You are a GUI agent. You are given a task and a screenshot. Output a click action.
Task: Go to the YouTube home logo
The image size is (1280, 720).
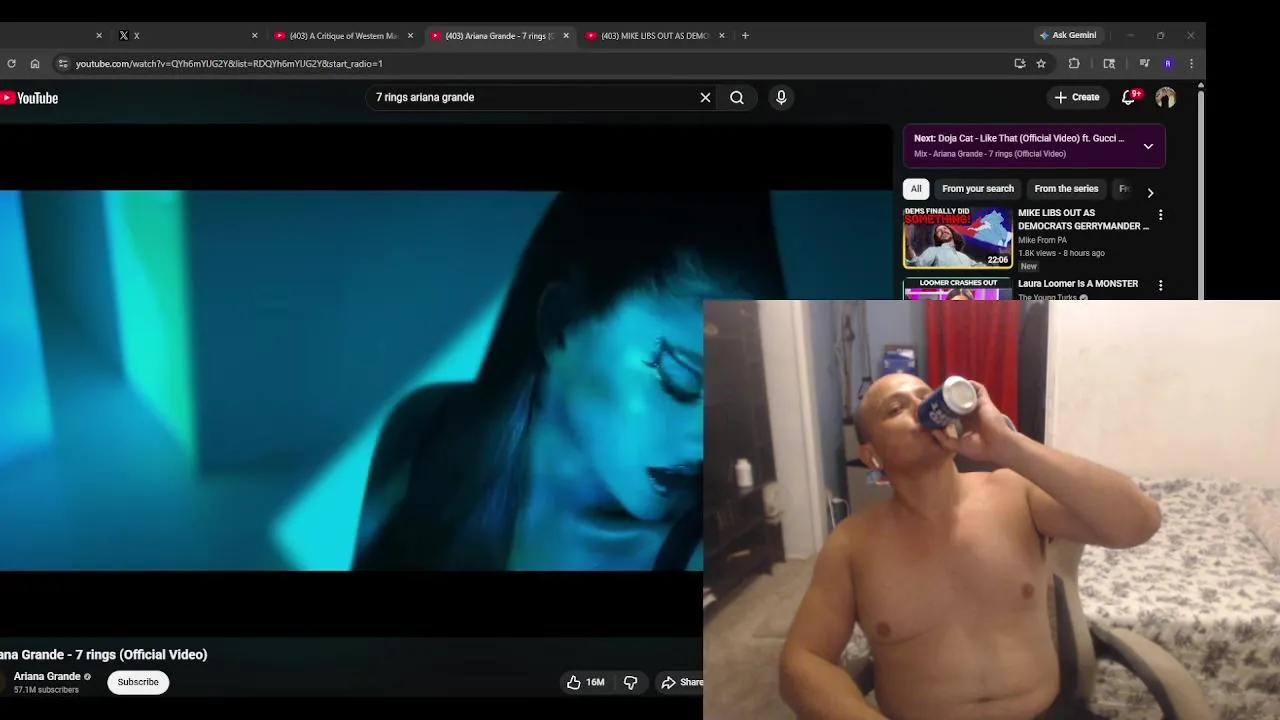(30, 98)
